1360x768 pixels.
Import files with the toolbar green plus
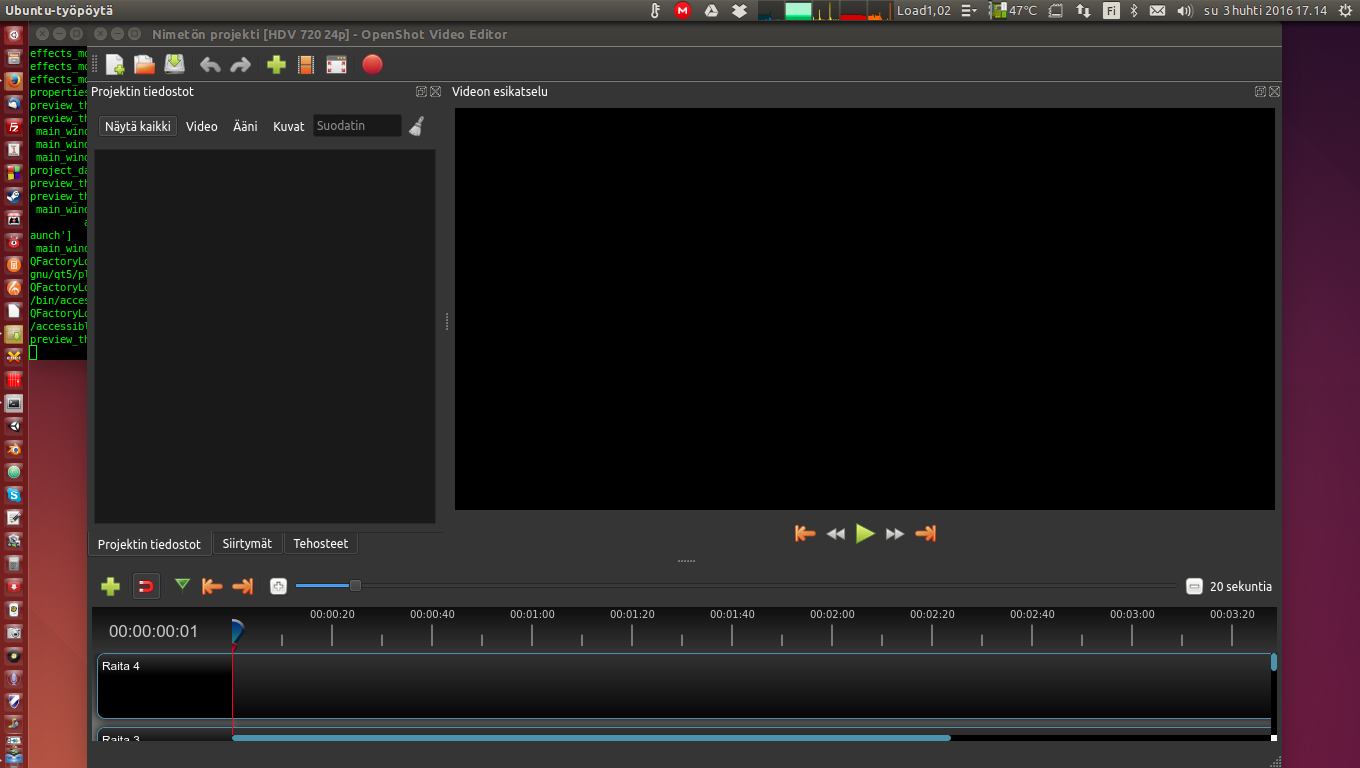276,65
